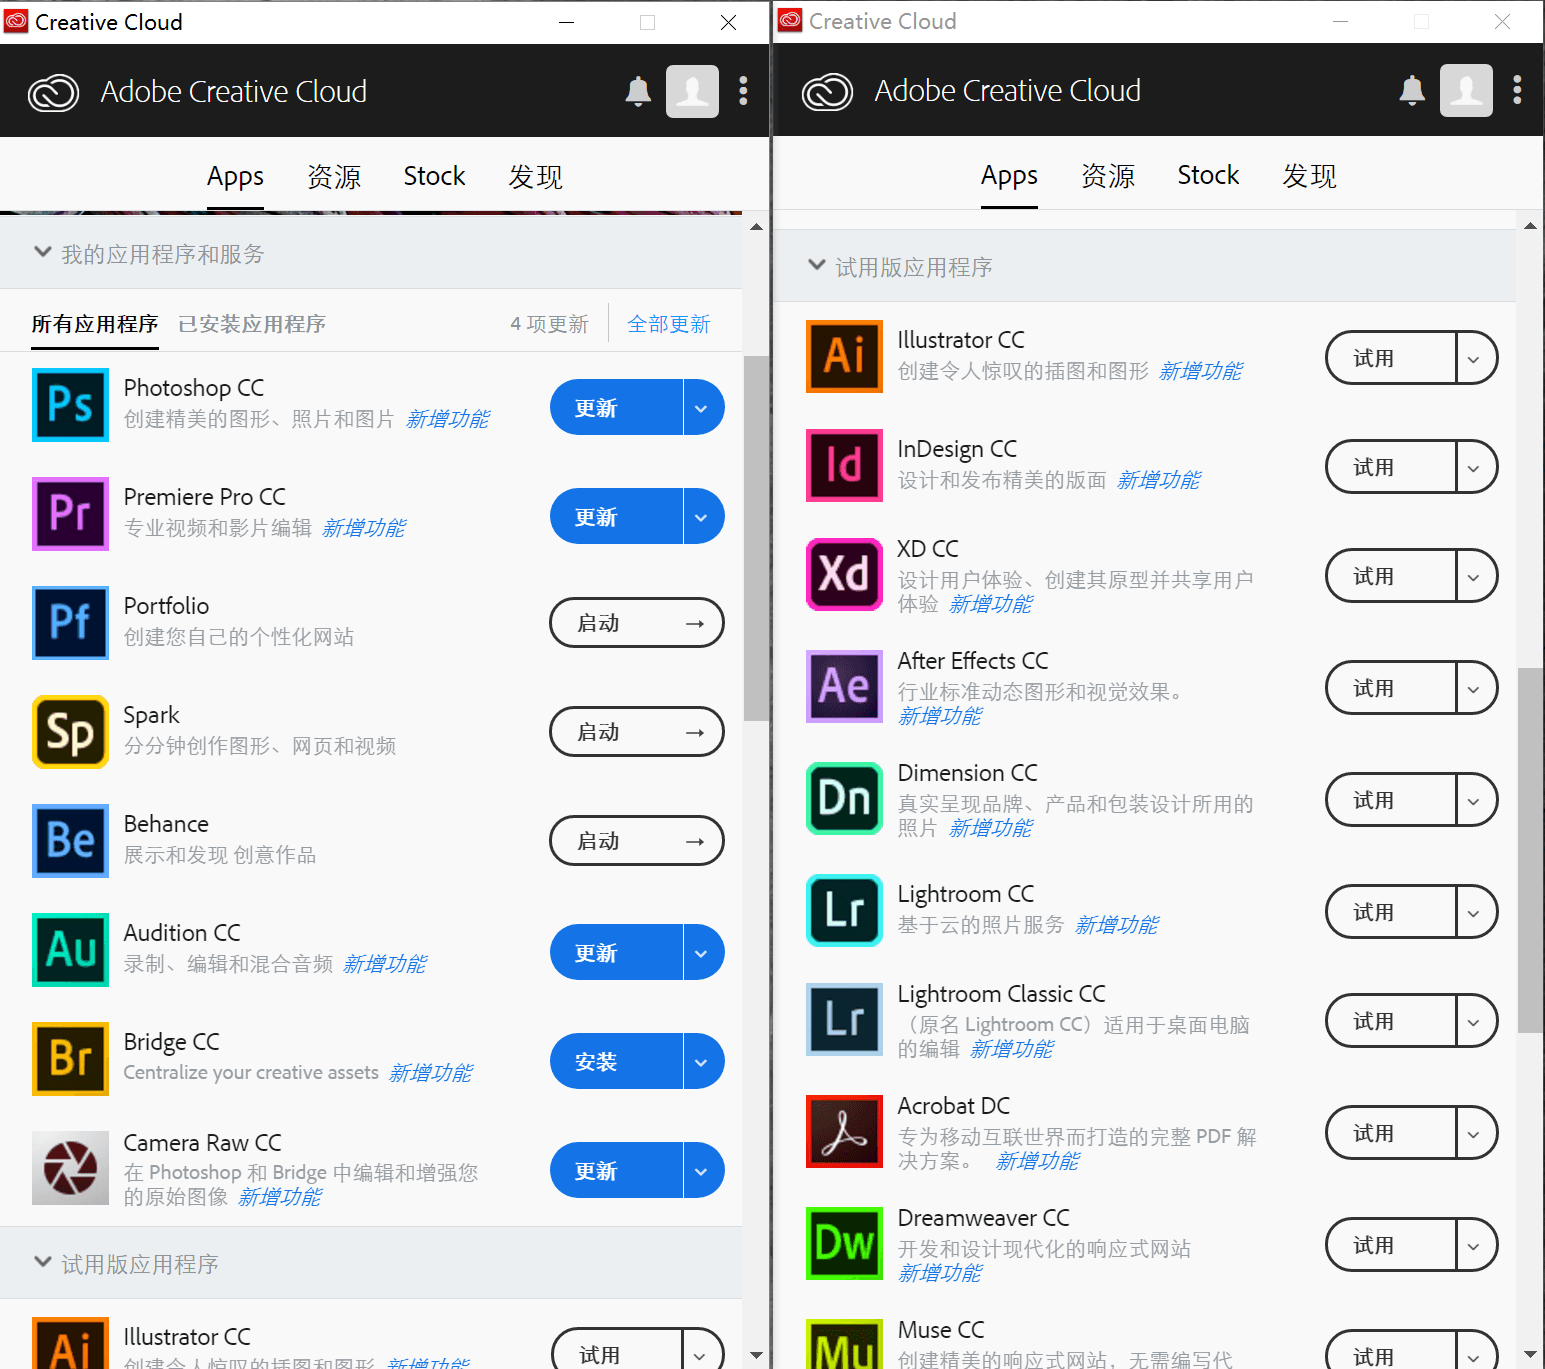This screenshot has height=1369, width=1545.
Task: Open notifications bell in left window
Action: tap(638, 92)
